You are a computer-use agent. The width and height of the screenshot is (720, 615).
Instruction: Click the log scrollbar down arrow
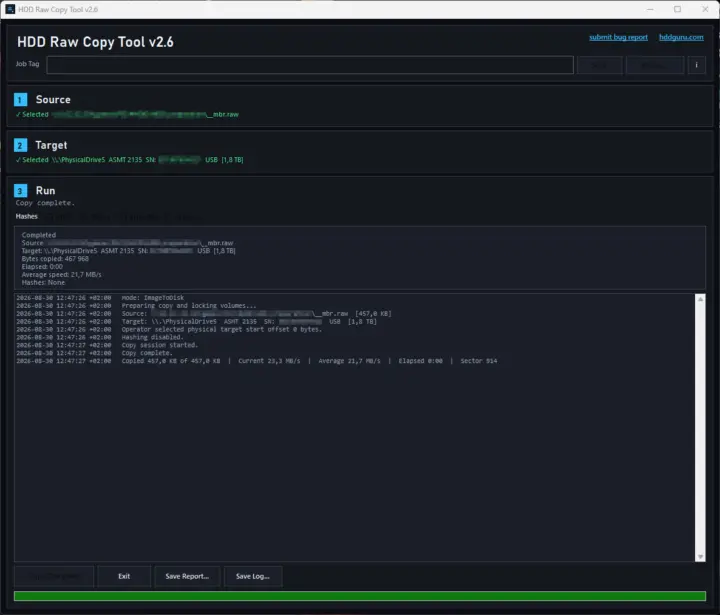[x=700, y=557]
